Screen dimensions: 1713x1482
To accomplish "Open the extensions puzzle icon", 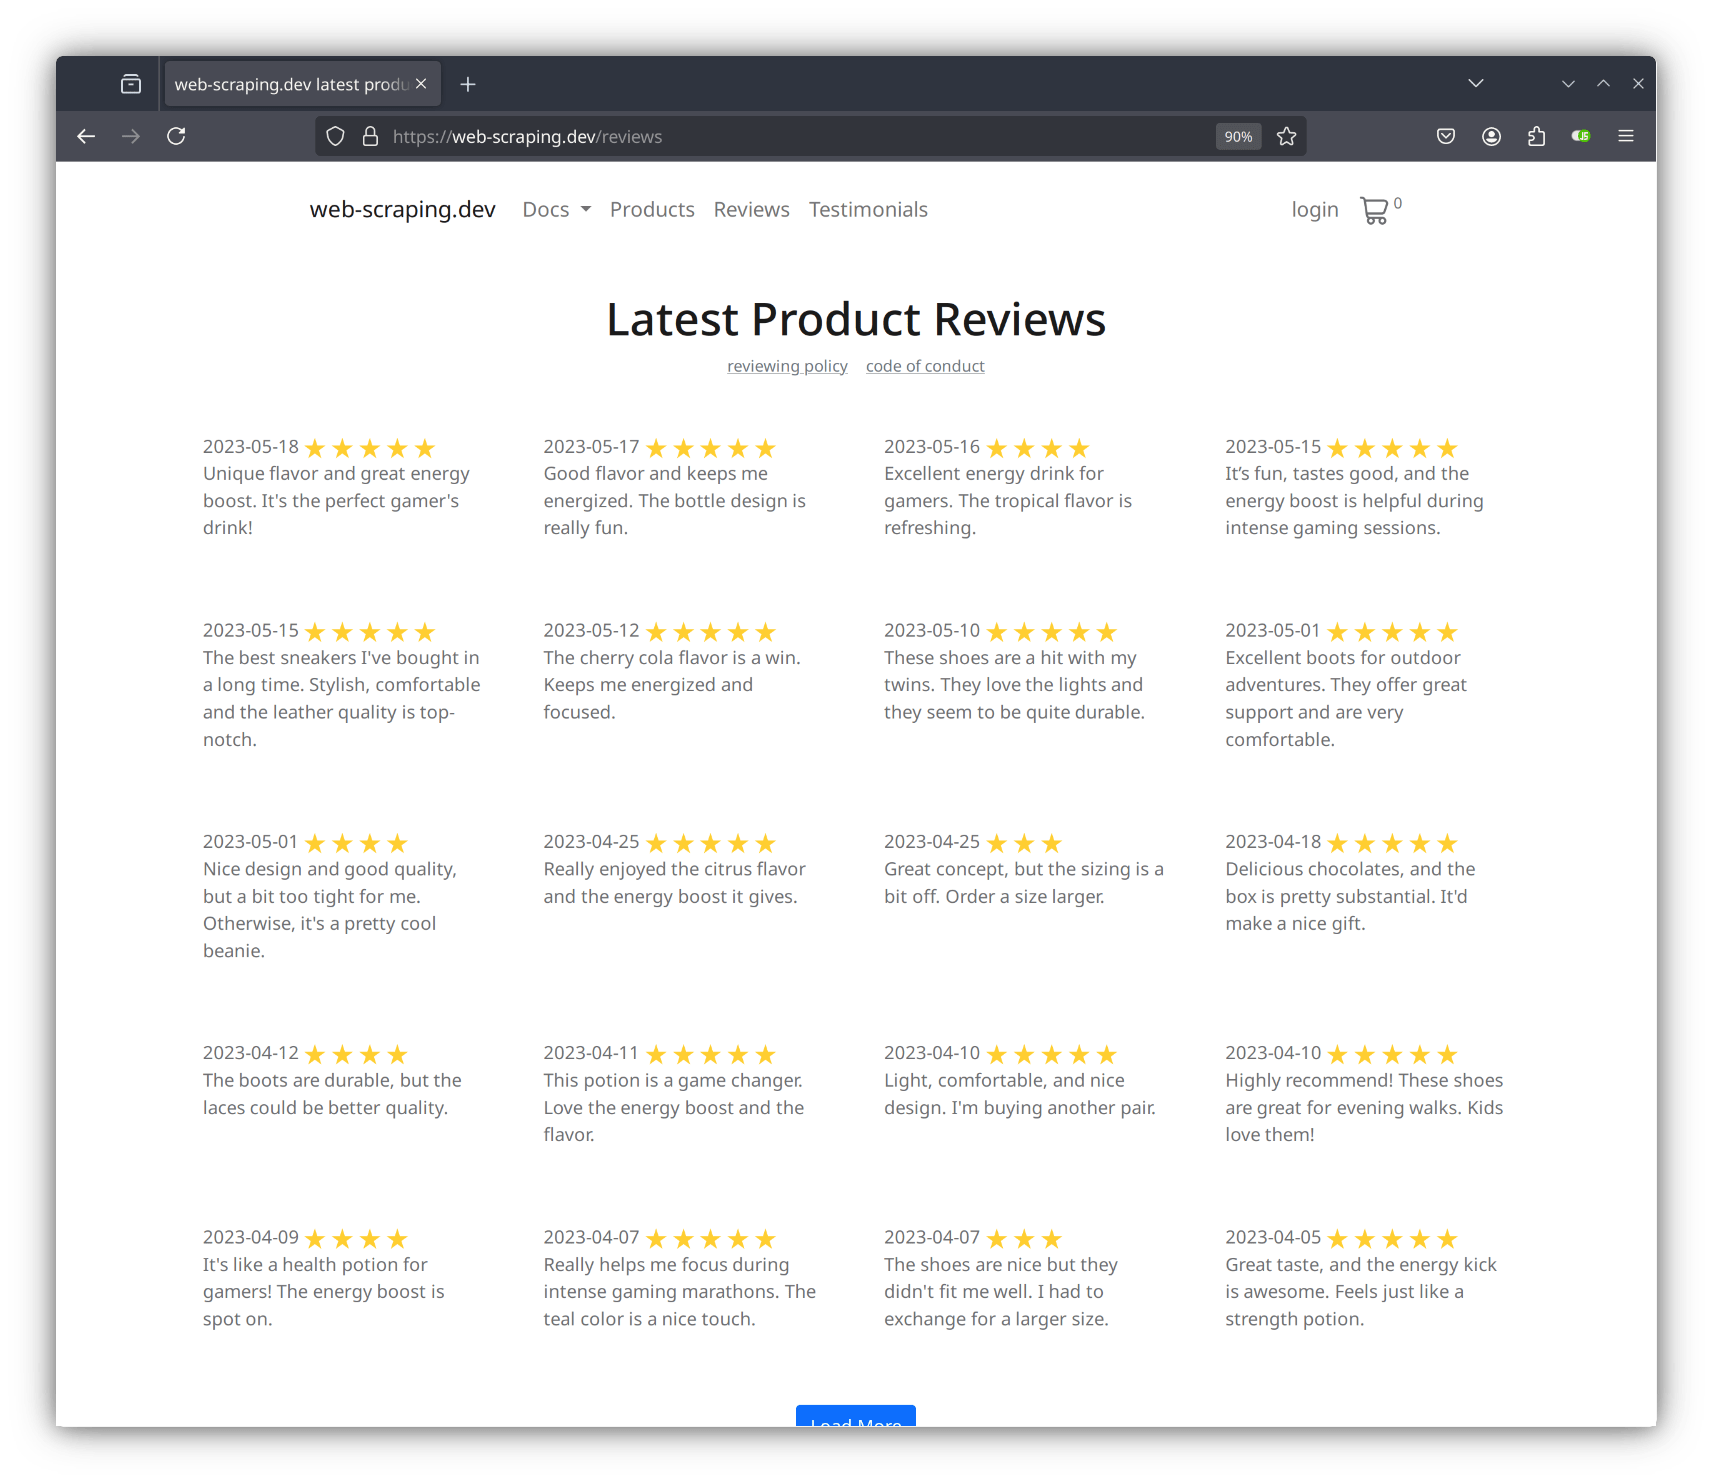I will point(1537,136).
